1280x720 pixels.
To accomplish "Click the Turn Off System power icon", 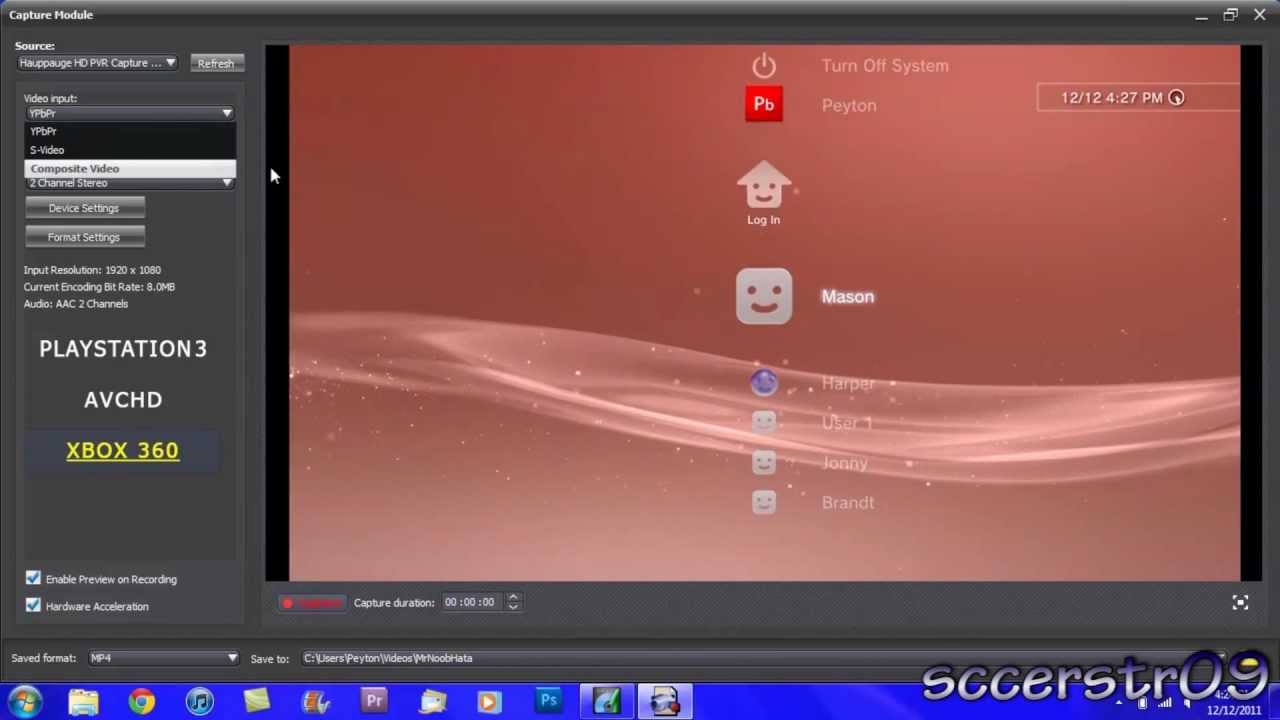I will (x=764, y=66).
